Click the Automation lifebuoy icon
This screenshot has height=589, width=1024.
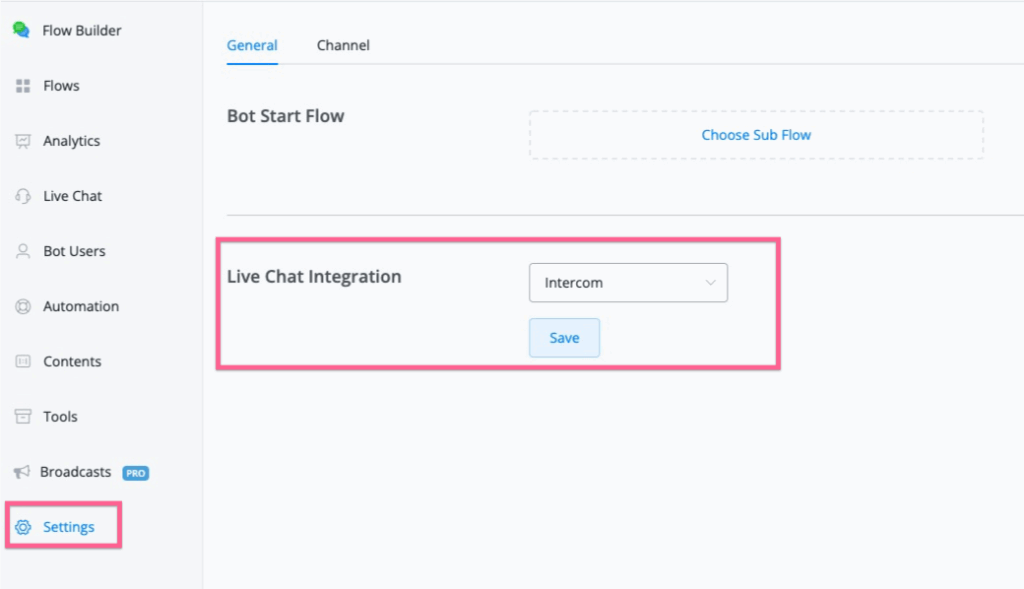point(23,306)
